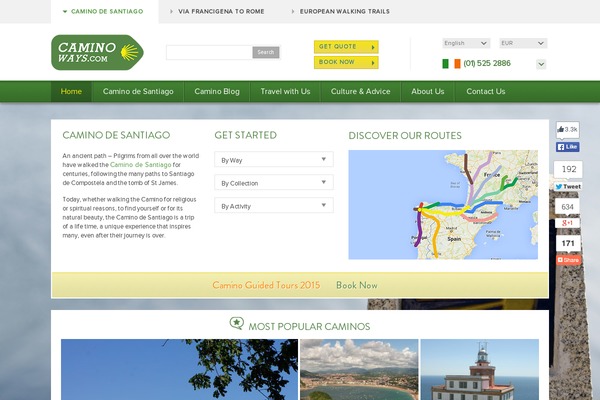Click the yellow Book Now button
Viewport: 600px width, 400px height.
pyautogui.click(x=346, y=62)
